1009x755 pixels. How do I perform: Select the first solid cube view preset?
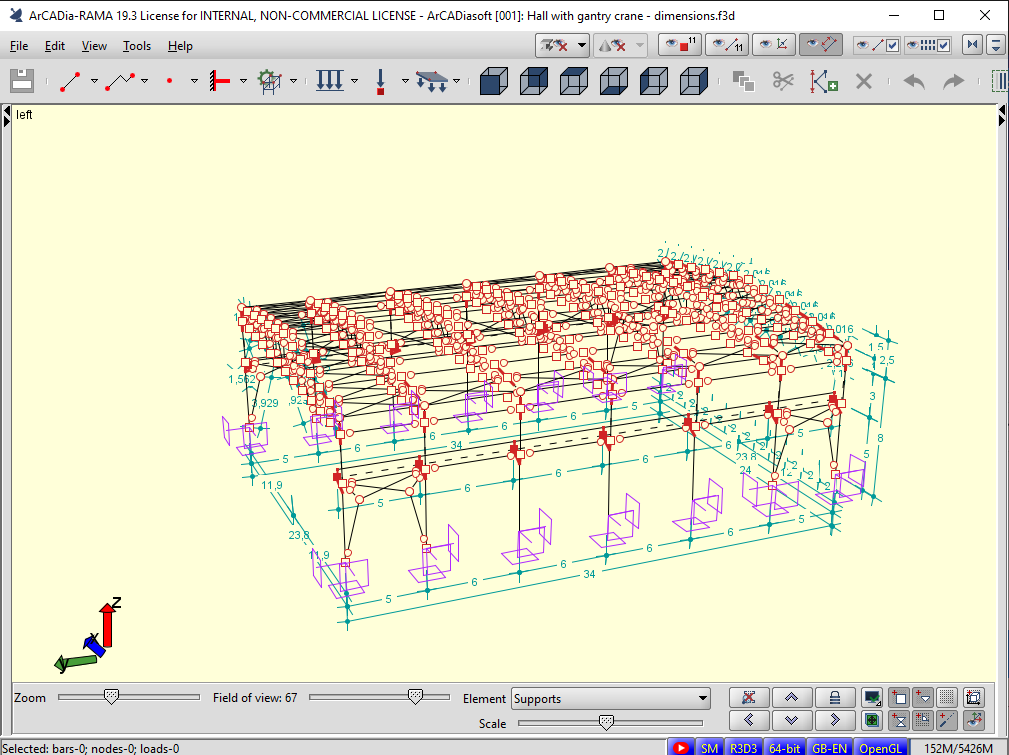click(x=492, y=82)
